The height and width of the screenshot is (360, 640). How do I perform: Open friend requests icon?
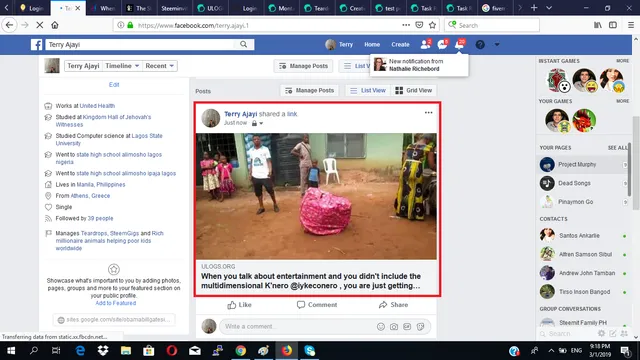(x=425, y=44)
